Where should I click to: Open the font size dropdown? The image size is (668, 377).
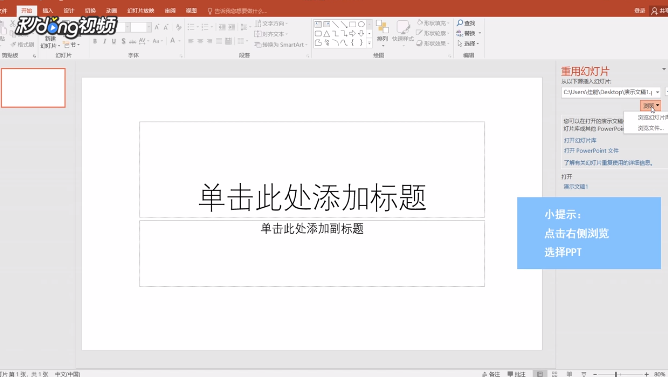149,27
